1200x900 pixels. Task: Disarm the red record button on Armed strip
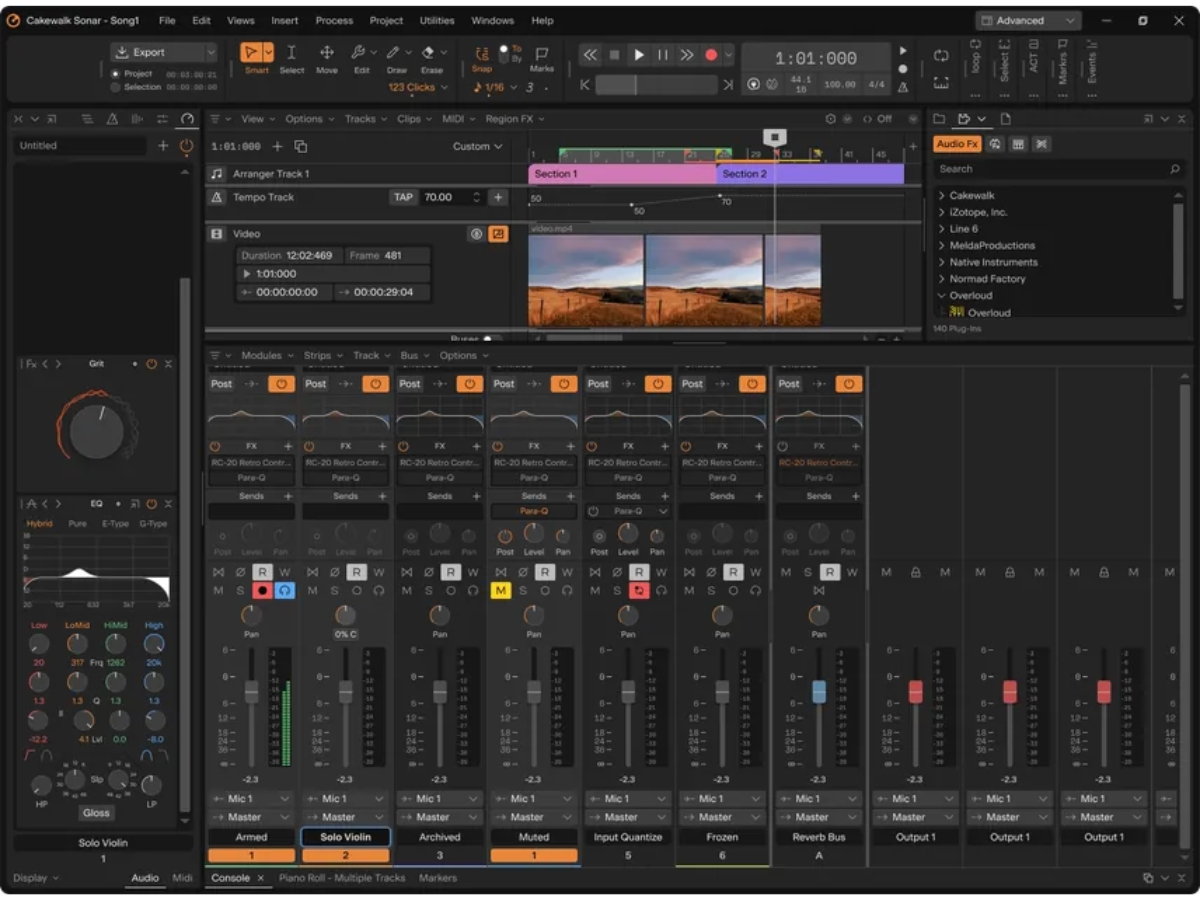(263, 591)
